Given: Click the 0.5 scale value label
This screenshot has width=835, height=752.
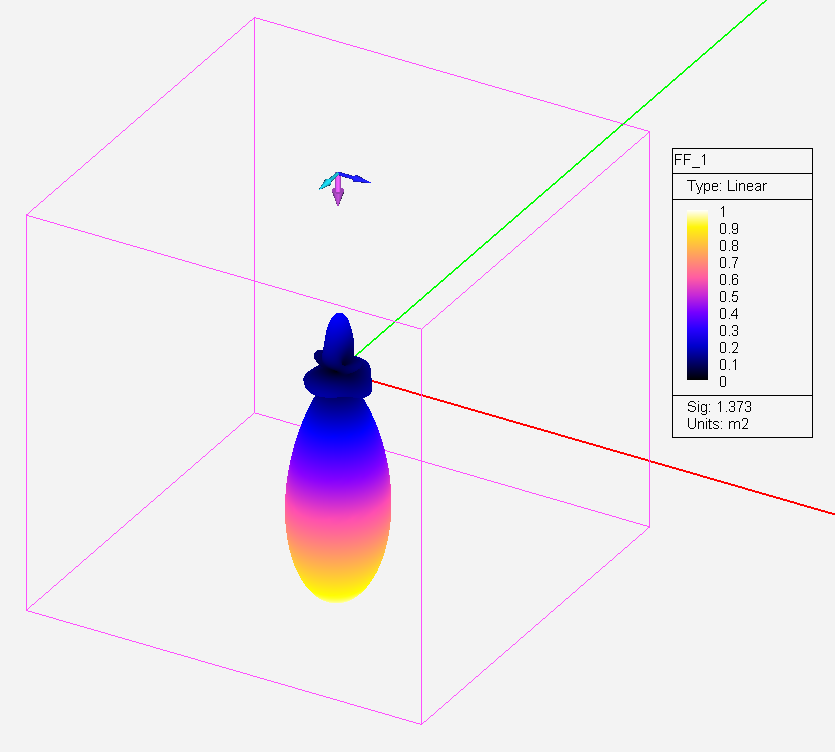Looking at the screenshot, I should [x=728, y=297].
